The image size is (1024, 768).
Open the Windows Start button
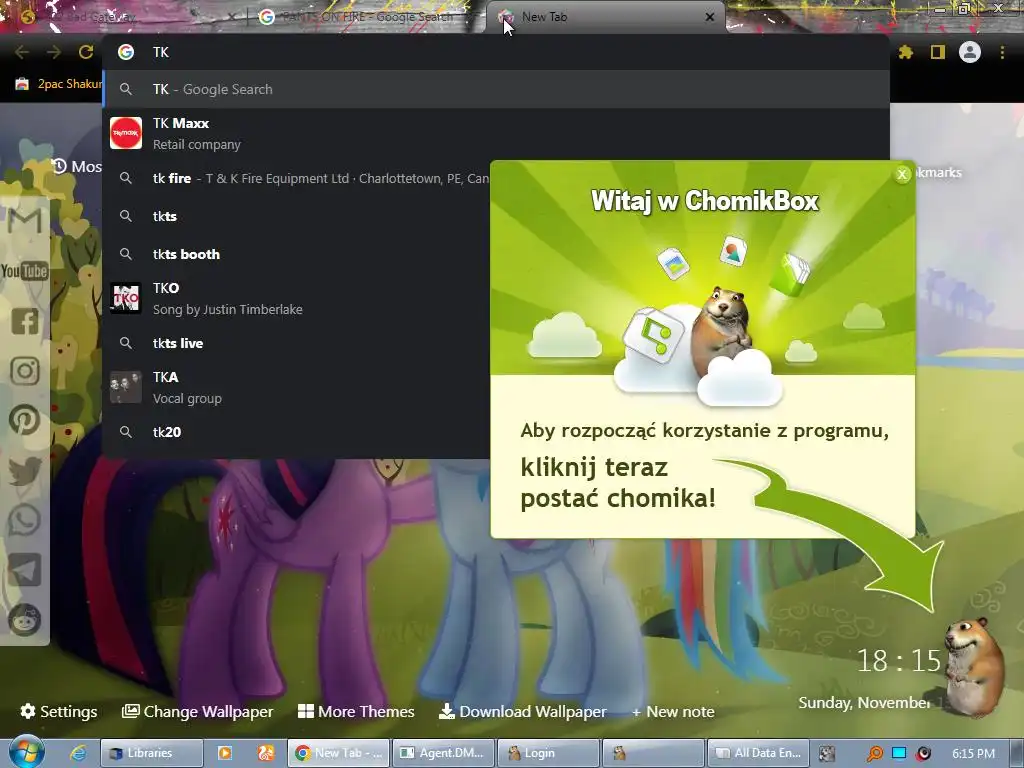[x=27, y=752]
